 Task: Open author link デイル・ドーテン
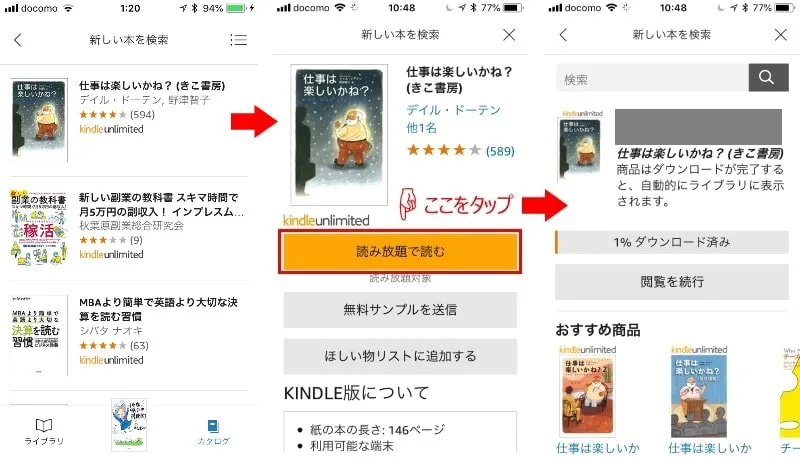point(453,110)
